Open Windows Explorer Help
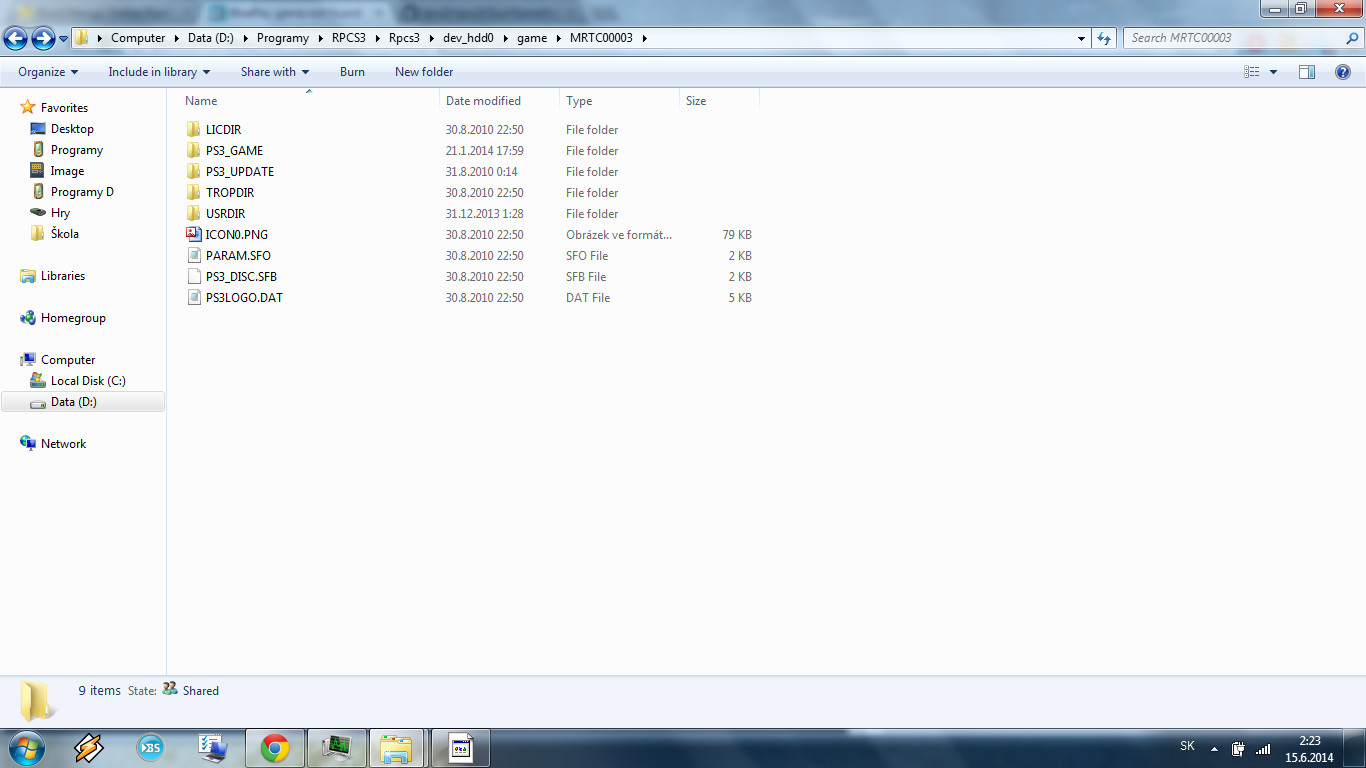1366x768 pixels. tap(1343, 72)
